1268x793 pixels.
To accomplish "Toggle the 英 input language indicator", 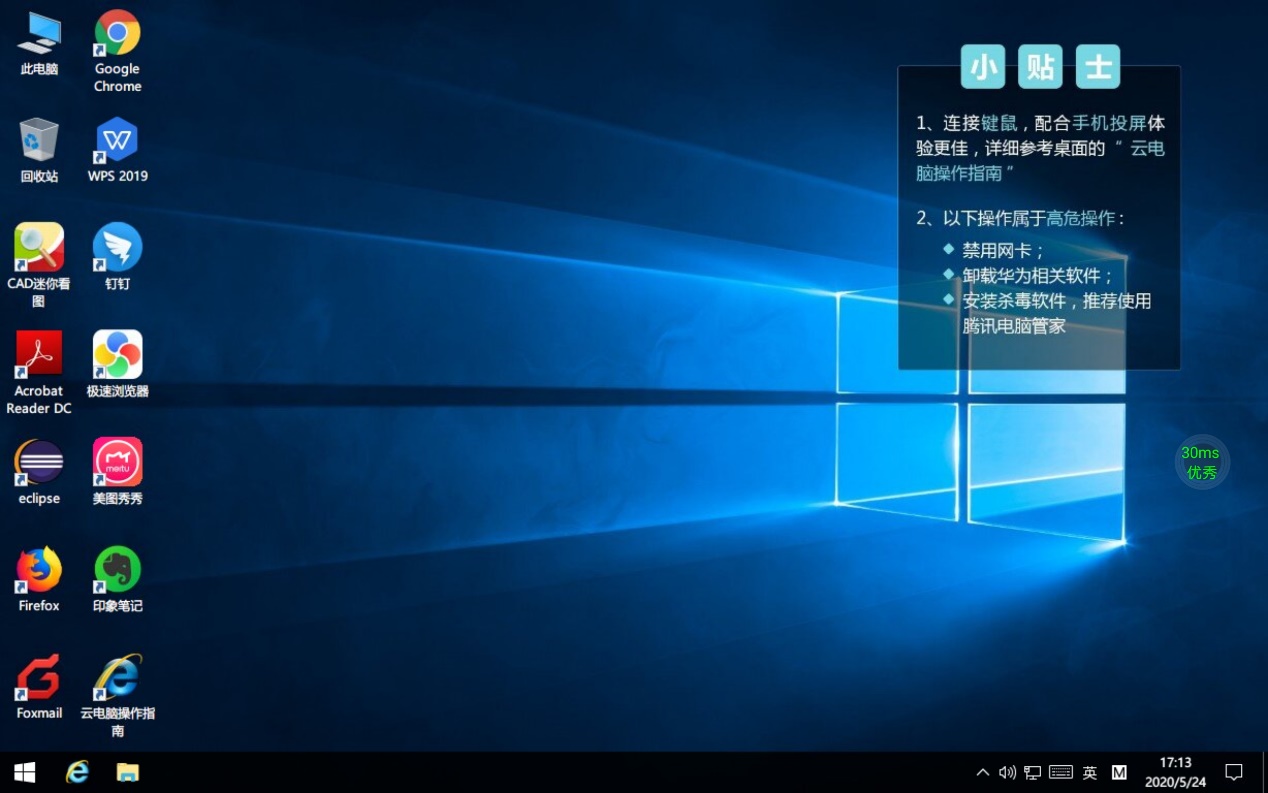I will 1090,772.
